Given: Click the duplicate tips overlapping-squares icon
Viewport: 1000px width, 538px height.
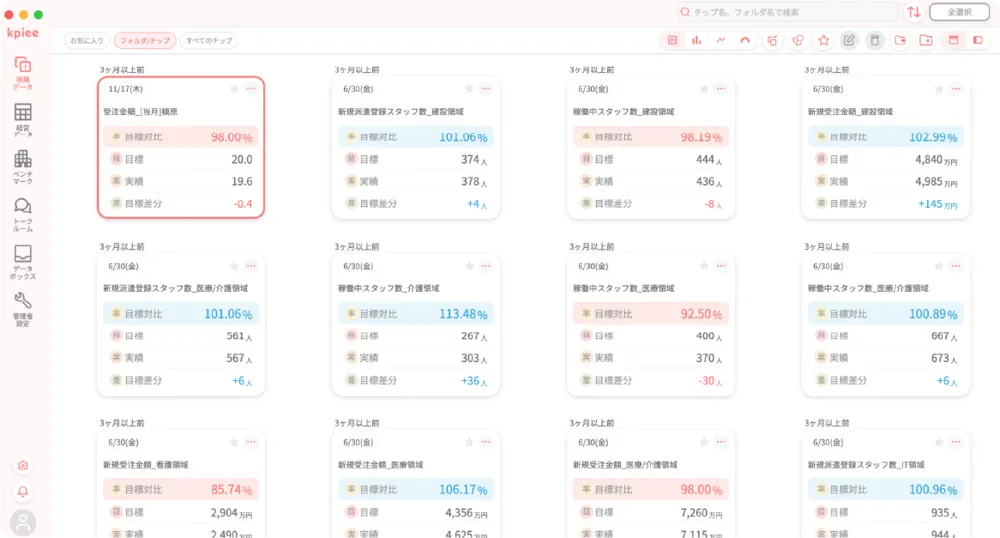Looking at the screenshot, I should pos(798,40).
